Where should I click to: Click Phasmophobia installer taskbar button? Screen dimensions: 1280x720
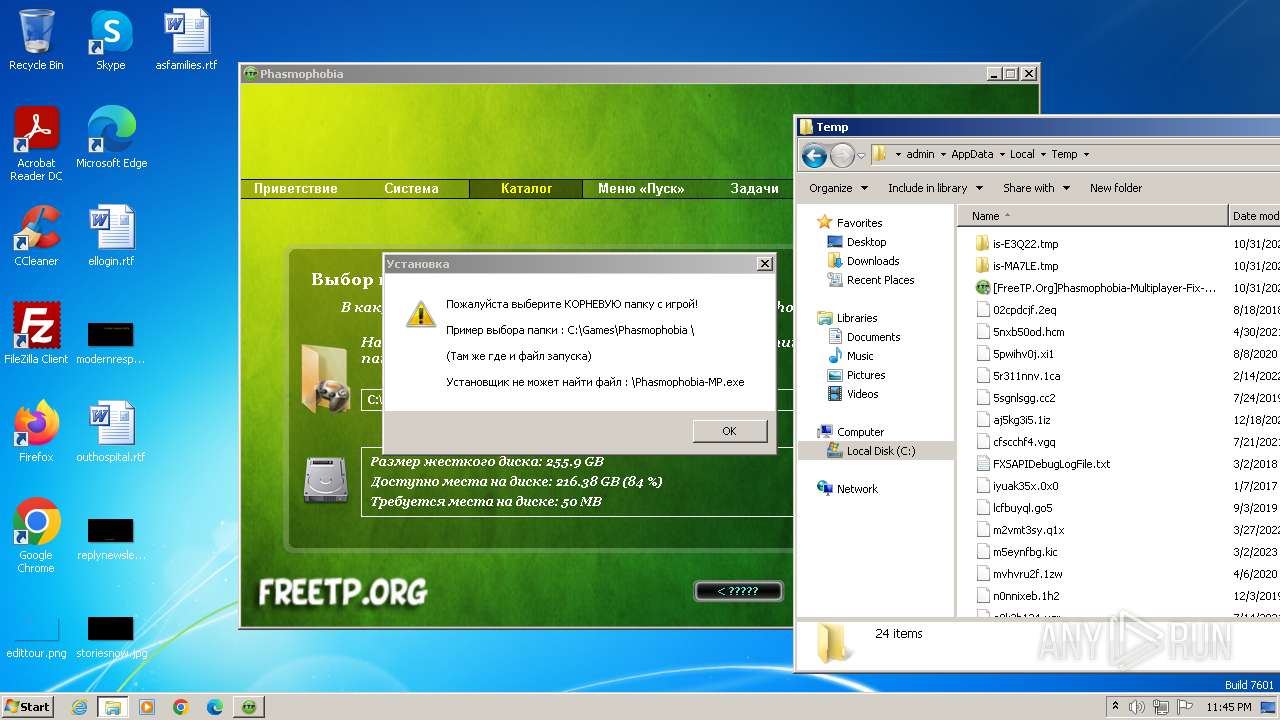[249, 707]
